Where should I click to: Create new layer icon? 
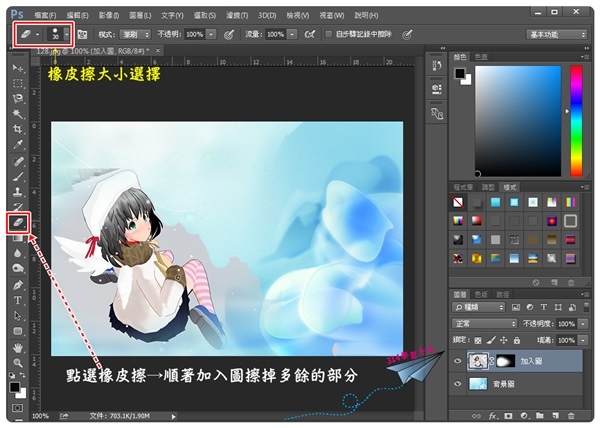555,416
